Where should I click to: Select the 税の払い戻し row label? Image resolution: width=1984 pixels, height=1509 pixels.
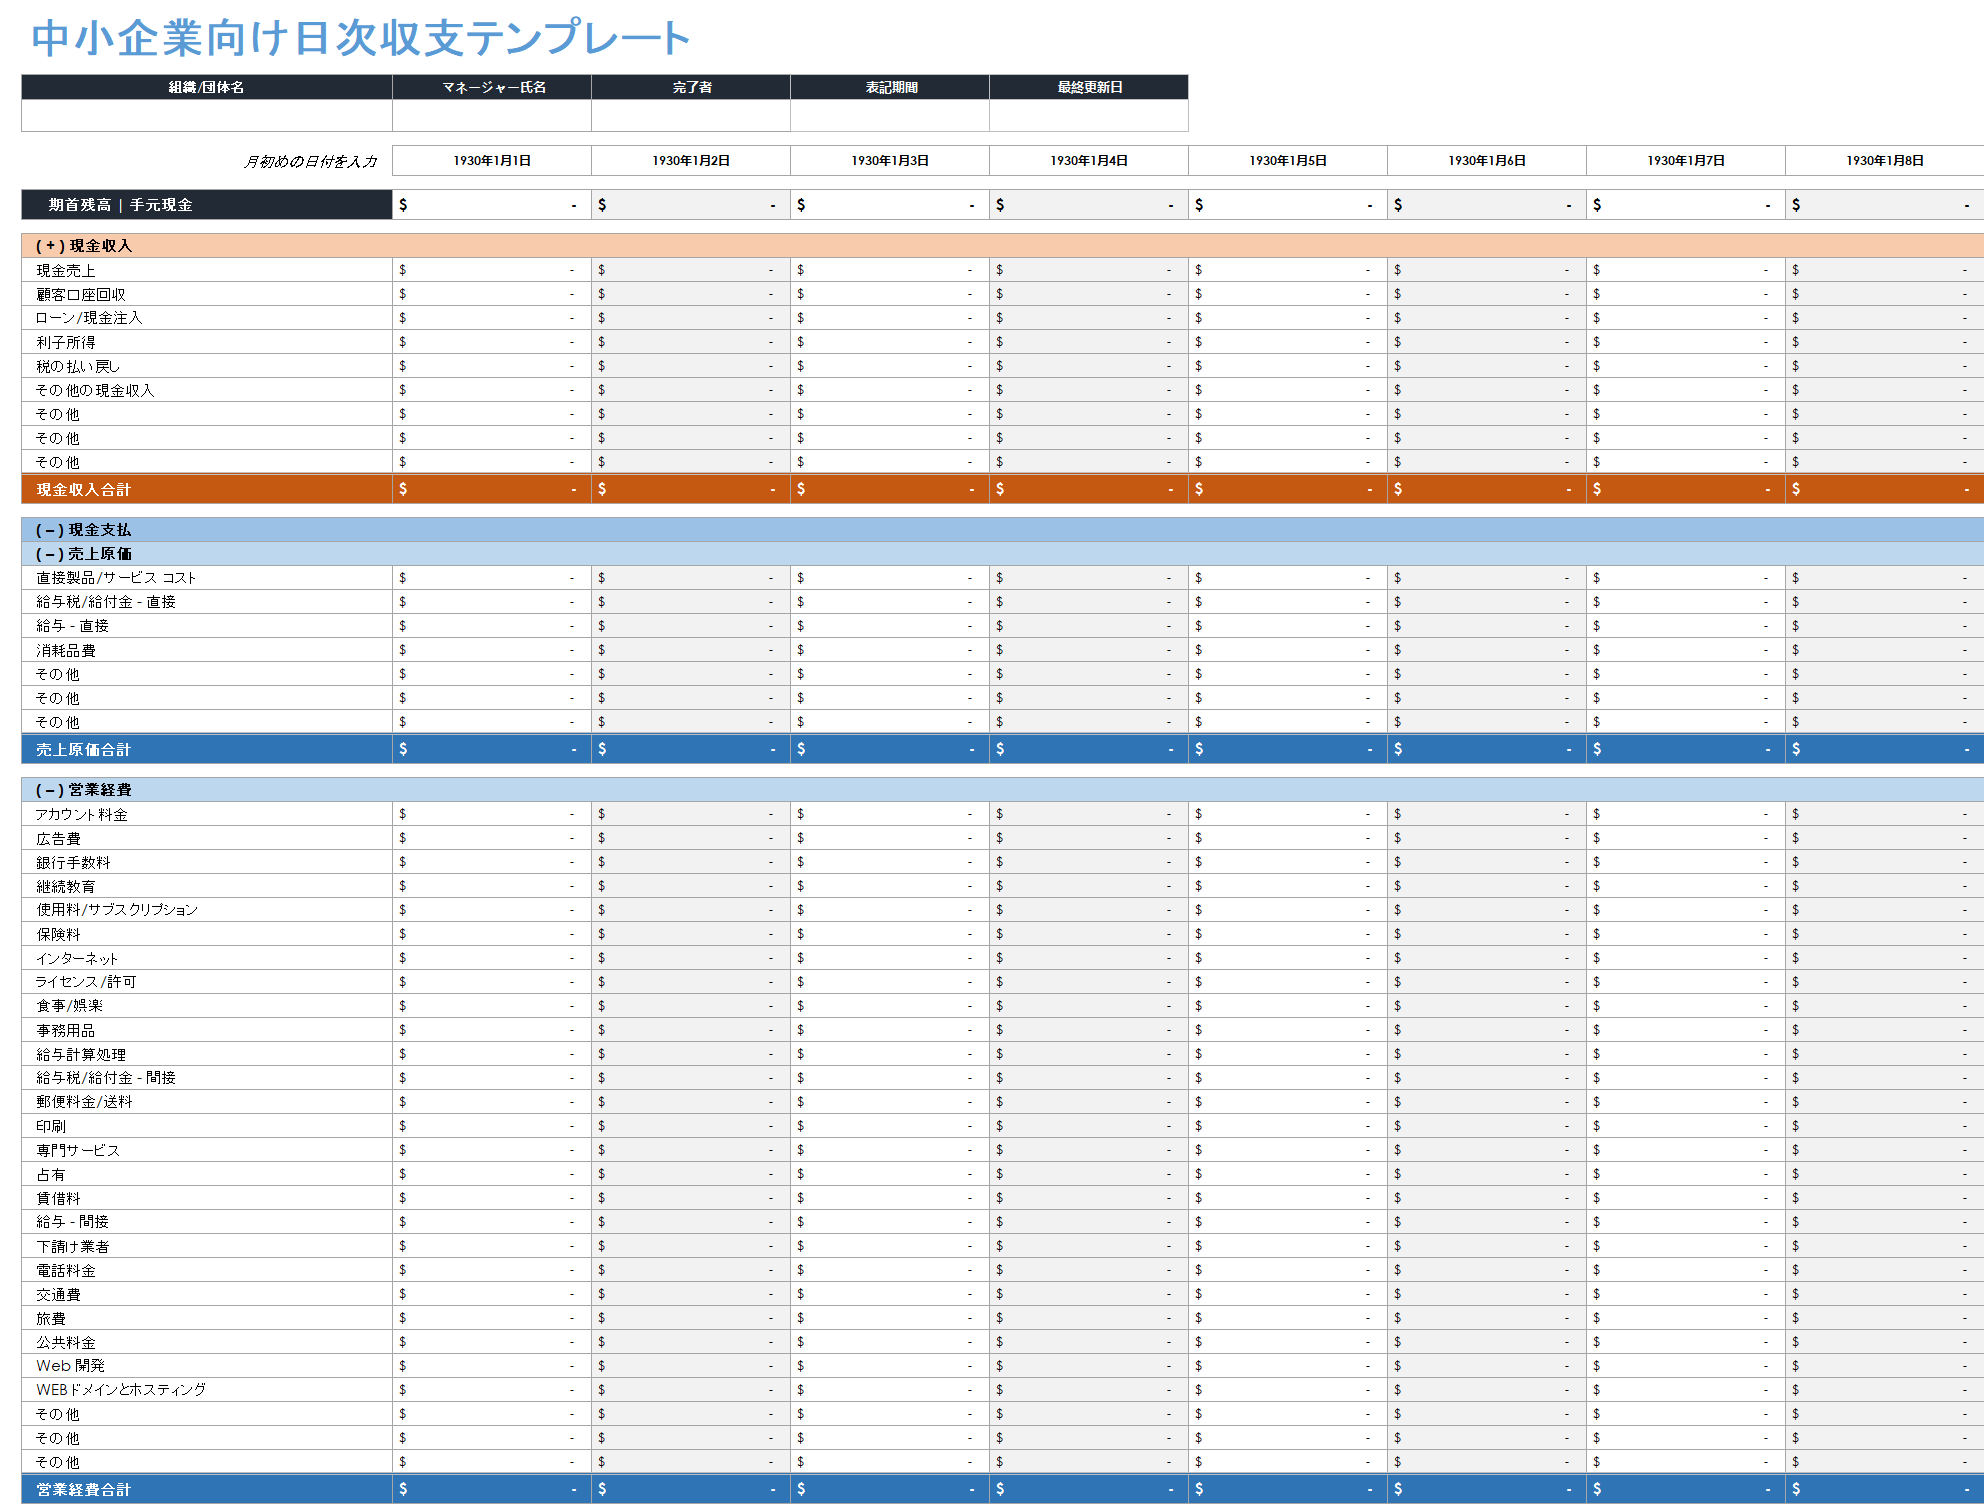click(207, 366)
